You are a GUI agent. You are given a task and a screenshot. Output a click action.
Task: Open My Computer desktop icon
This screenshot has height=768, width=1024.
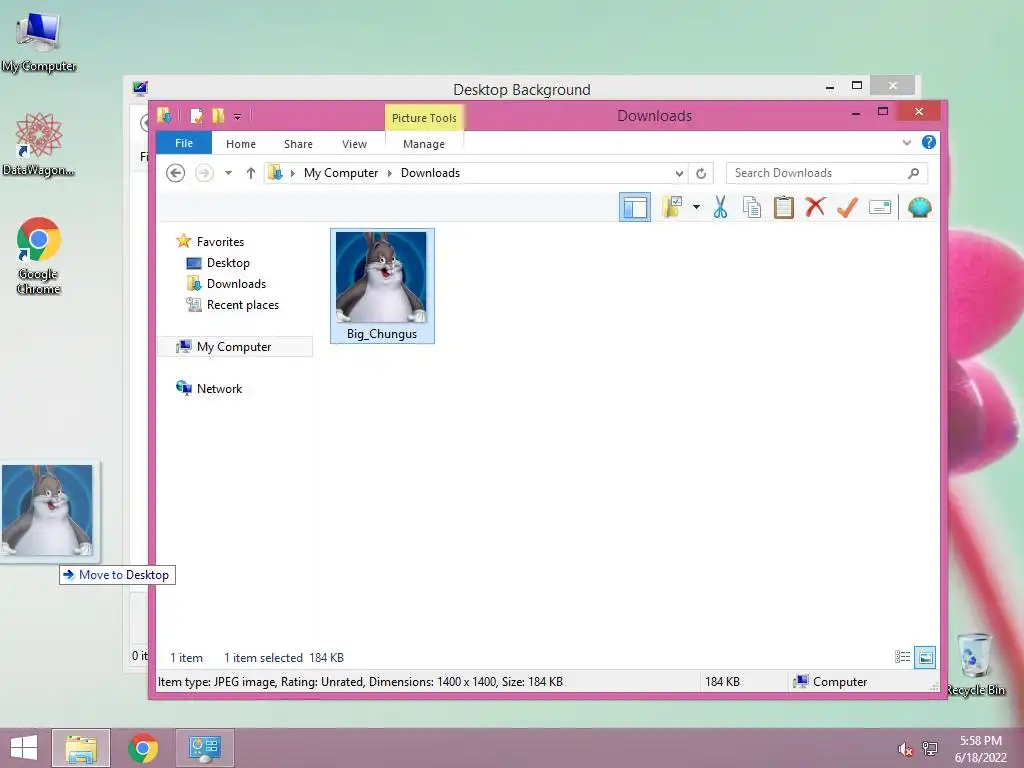pyautogui.click(x=39, y=42)
